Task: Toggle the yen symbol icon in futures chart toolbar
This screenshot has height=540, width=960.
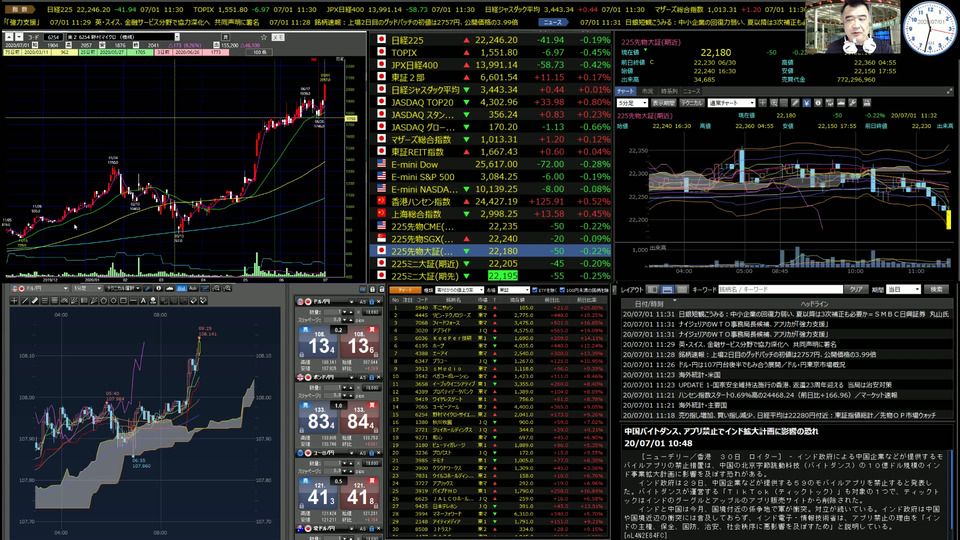Action: tap(807, 103)
